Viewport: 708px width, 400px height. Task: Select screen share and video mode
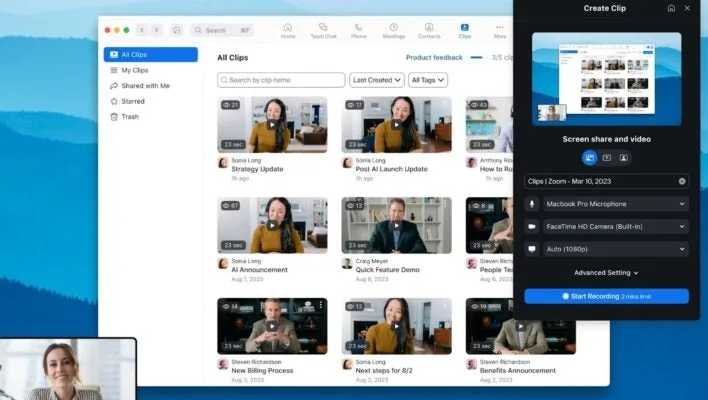click(x=589, y=157)
